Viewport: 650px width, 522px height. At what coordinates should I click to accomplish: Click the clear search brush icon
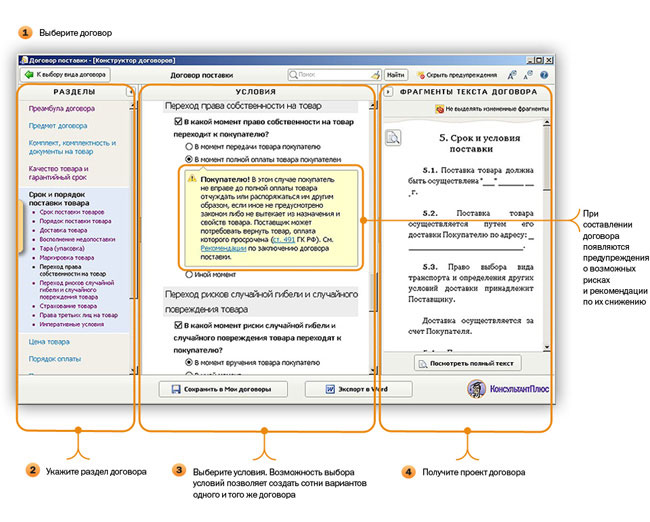[375, 75]
